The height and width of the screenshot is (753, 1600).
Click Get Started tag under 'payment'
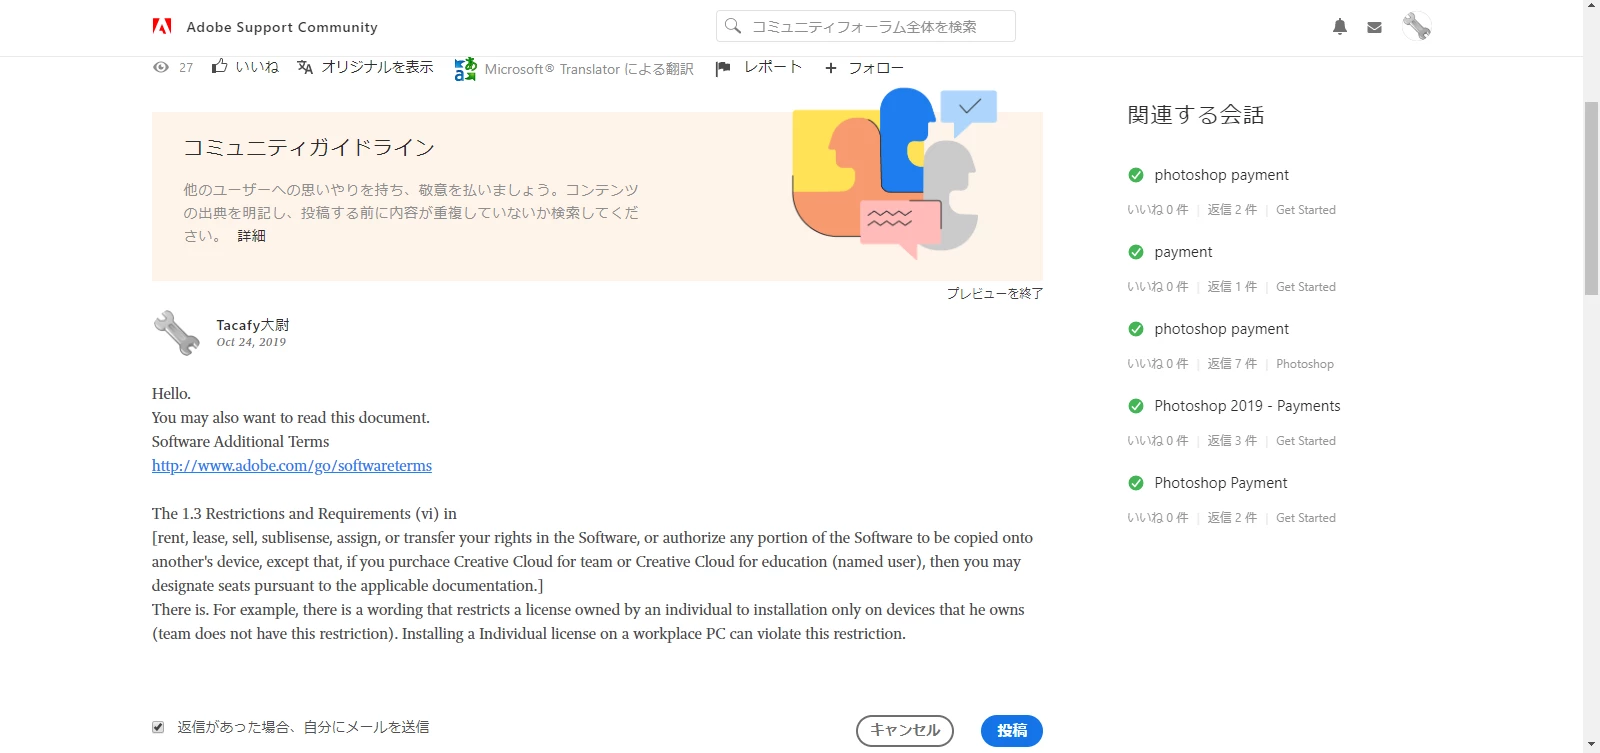(x=1306, y=287)
